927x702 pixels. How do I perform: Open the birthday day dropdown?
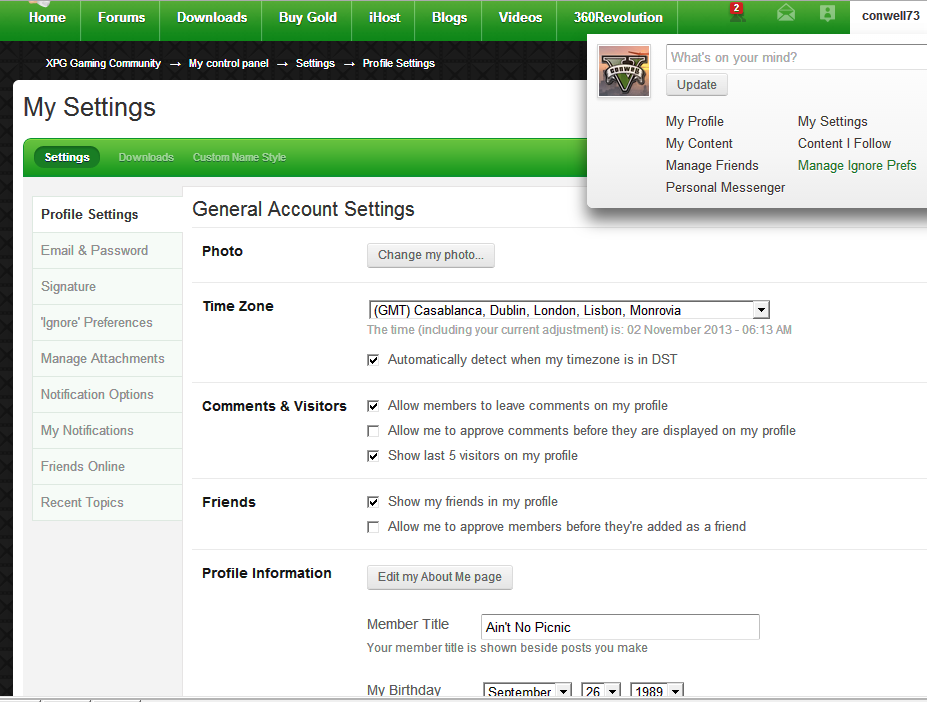click(612, 692)
